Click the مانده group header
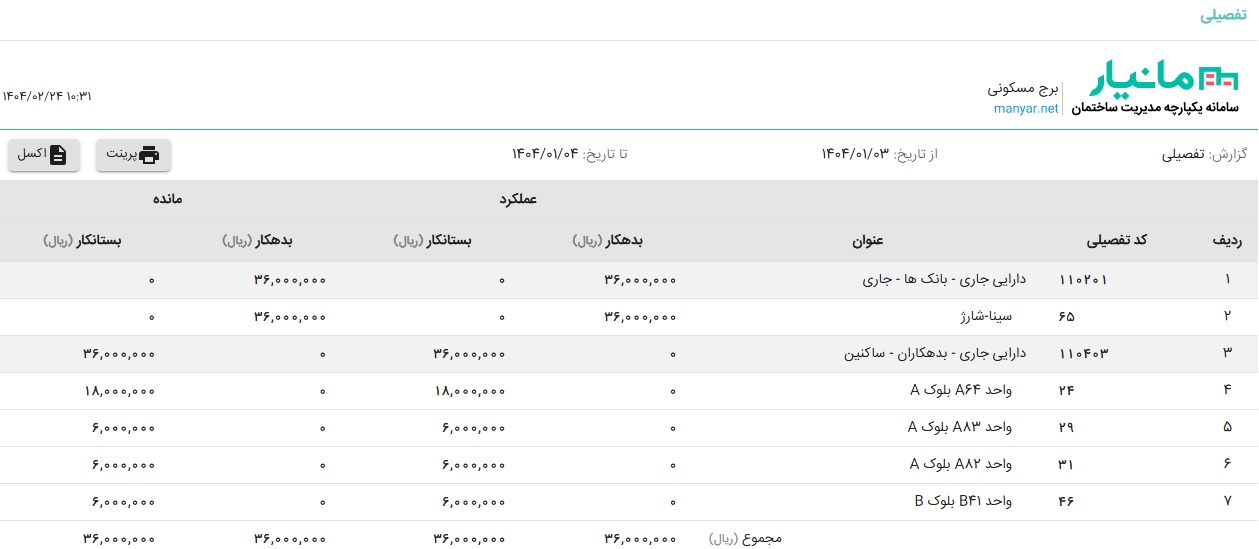1259x549 pixels. [x=167, y=199]
